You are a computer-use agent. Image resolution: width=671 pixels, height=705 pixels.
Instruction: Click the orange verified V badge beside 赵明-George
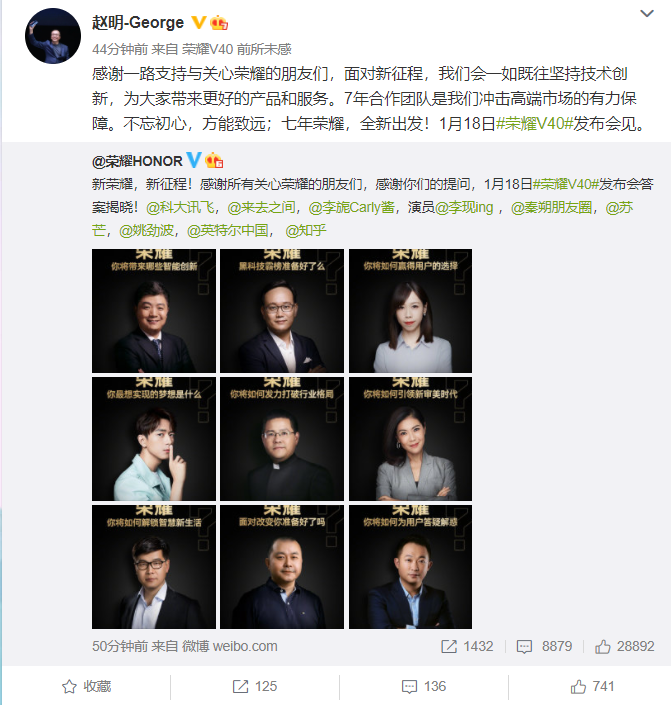pyautogui.click(x=198, y=22)
